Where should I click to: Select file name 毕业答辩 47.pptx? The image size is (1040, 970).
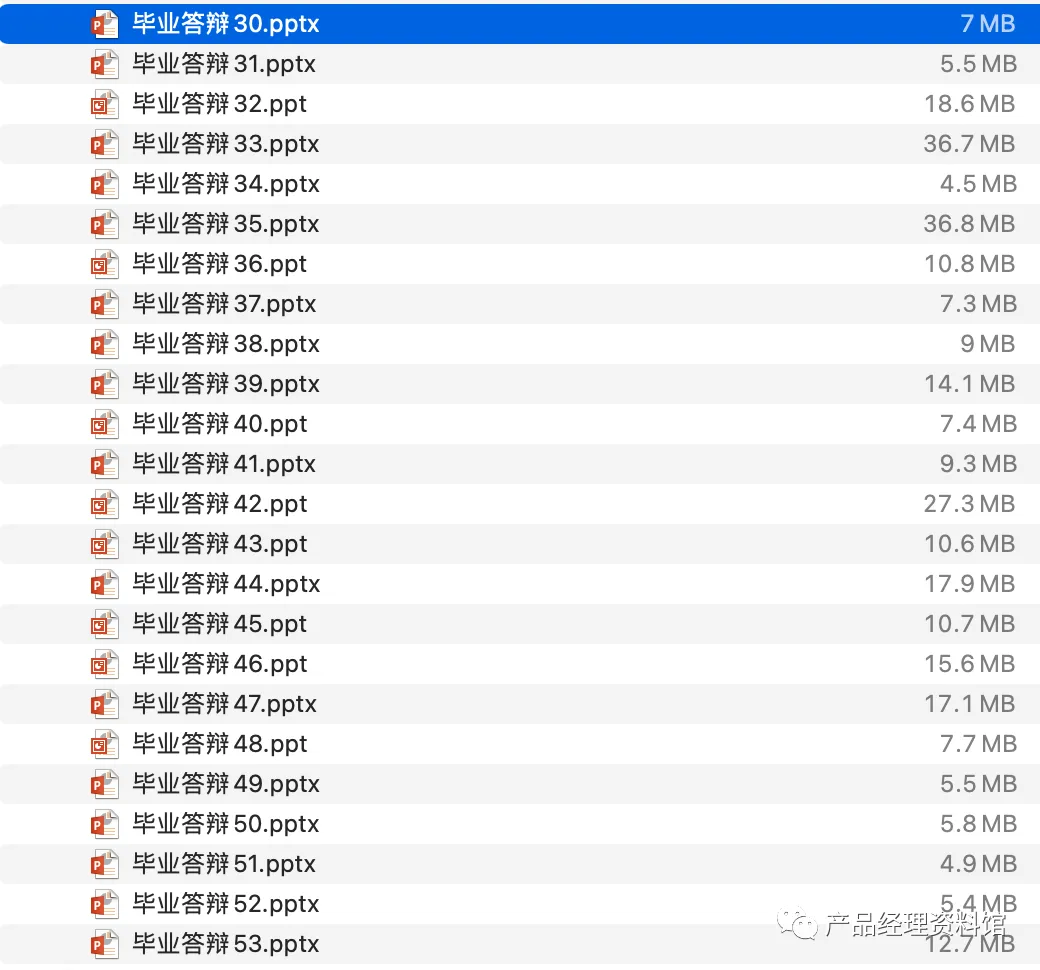224,703
